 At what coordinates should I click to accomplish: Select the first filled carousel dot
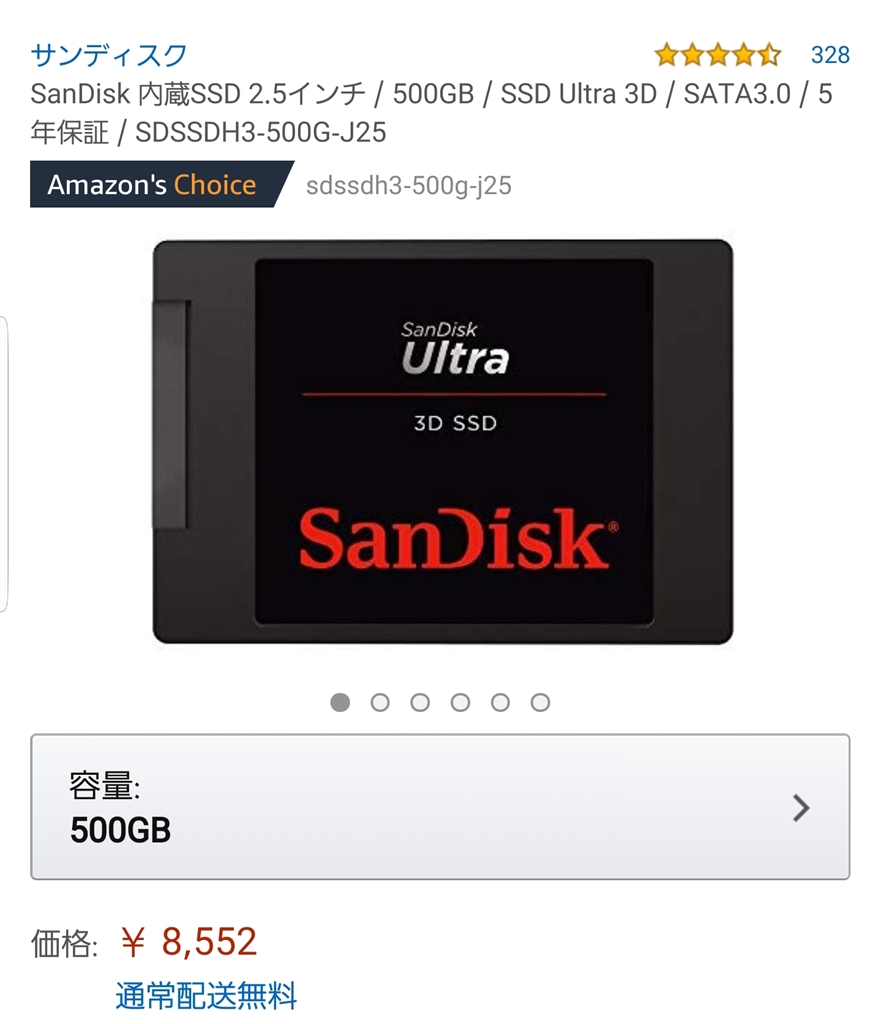[x=340, y=702]
